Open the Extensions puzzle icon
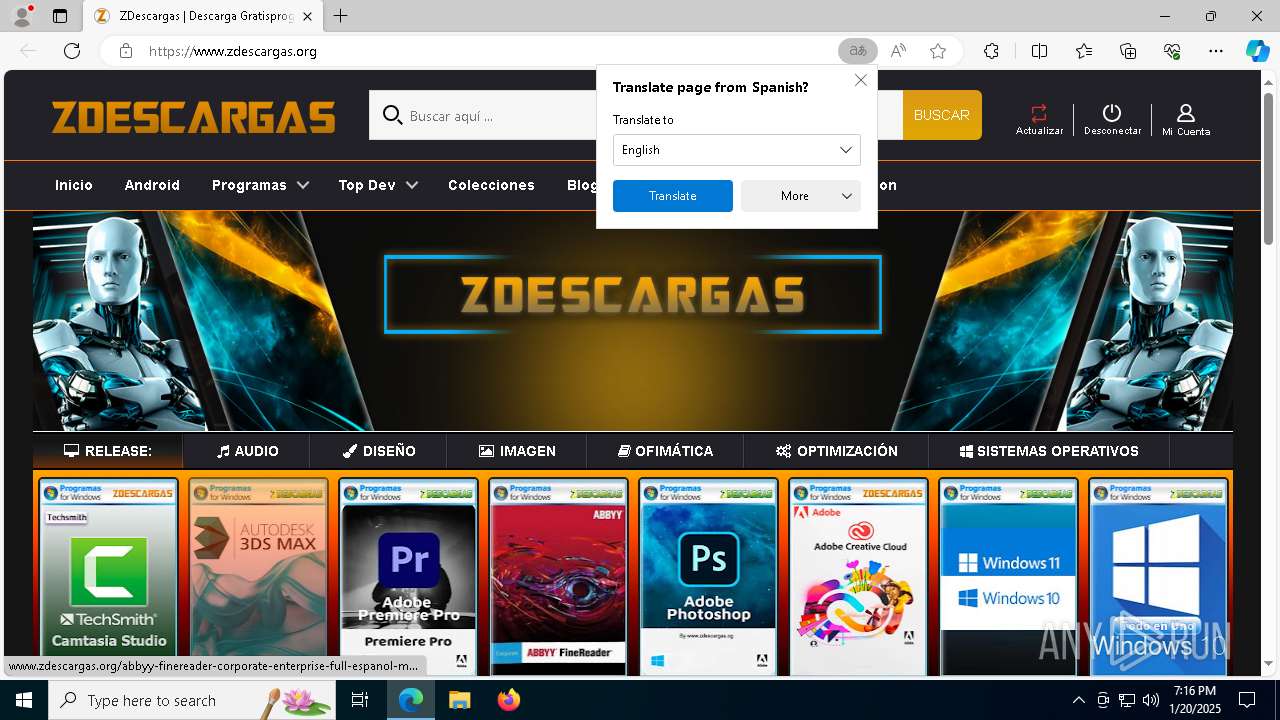1280x720 pixels. coord(991,51)
